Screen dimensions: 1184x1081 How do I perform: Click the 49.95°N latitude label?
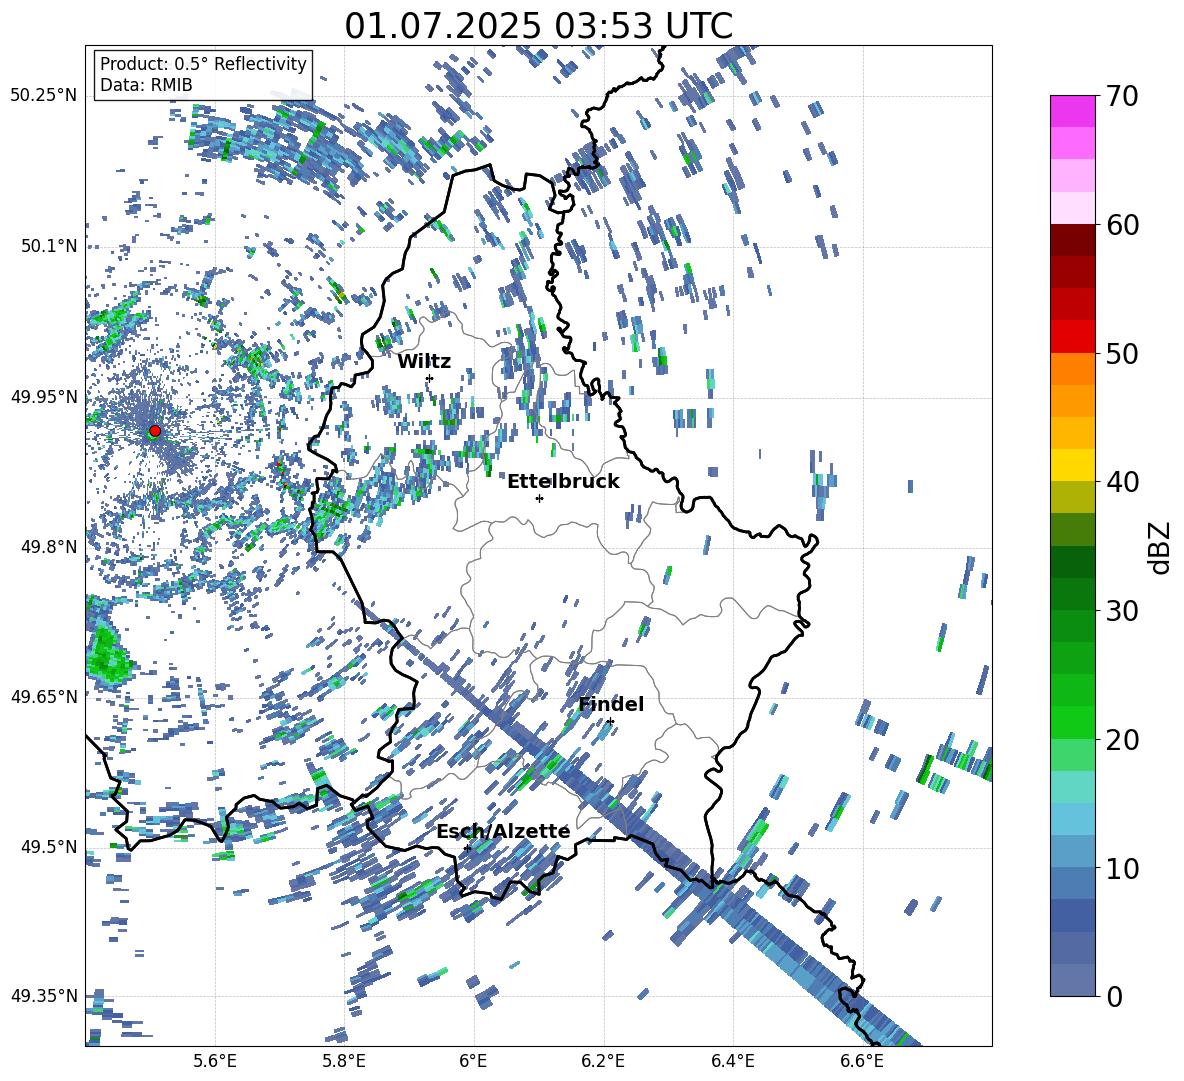tap(44, 397)
